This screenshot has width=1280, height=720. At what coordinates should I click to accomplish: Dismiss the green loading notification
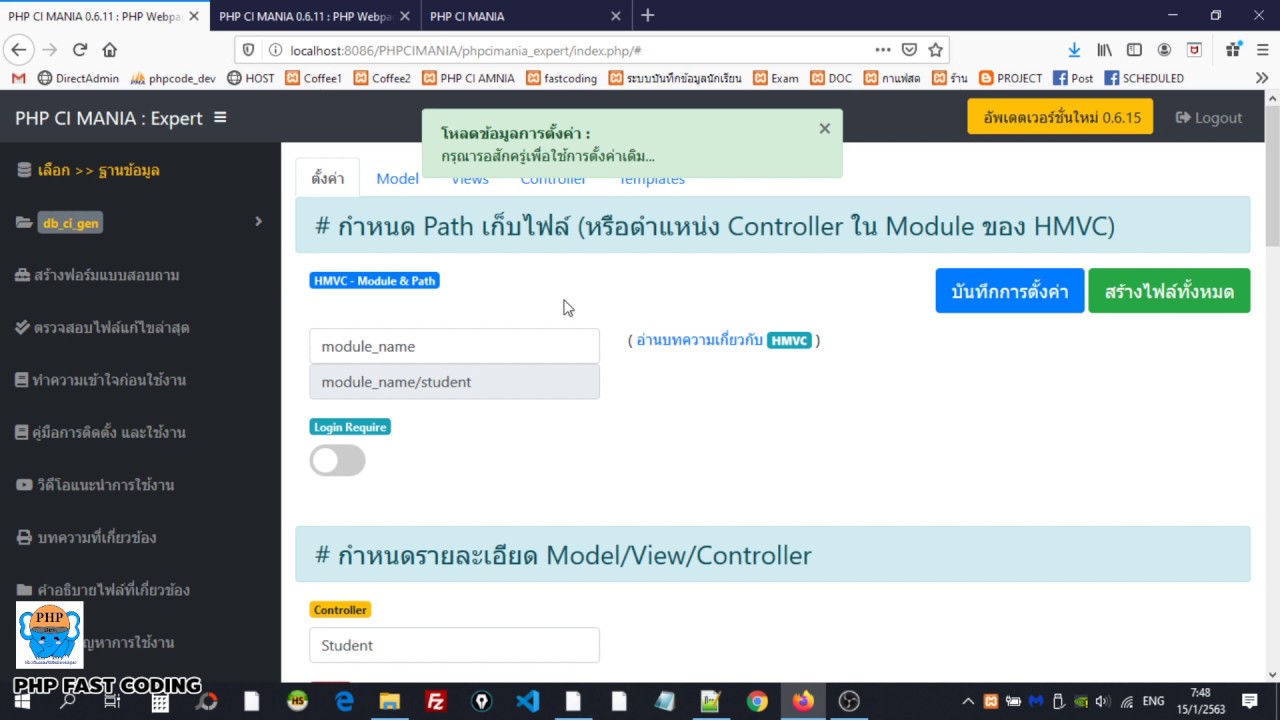click(824, 128)
